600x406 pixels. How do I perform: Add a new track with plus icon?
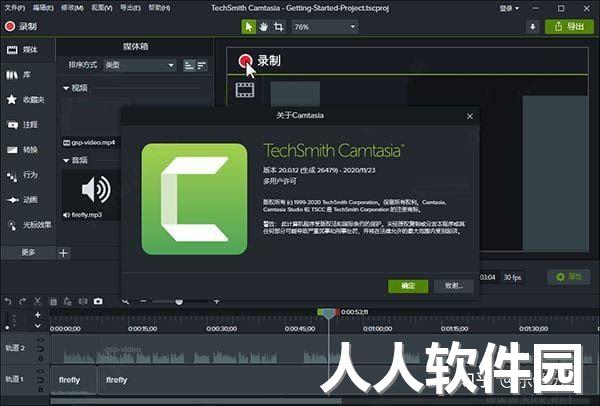tap(38, 315)
